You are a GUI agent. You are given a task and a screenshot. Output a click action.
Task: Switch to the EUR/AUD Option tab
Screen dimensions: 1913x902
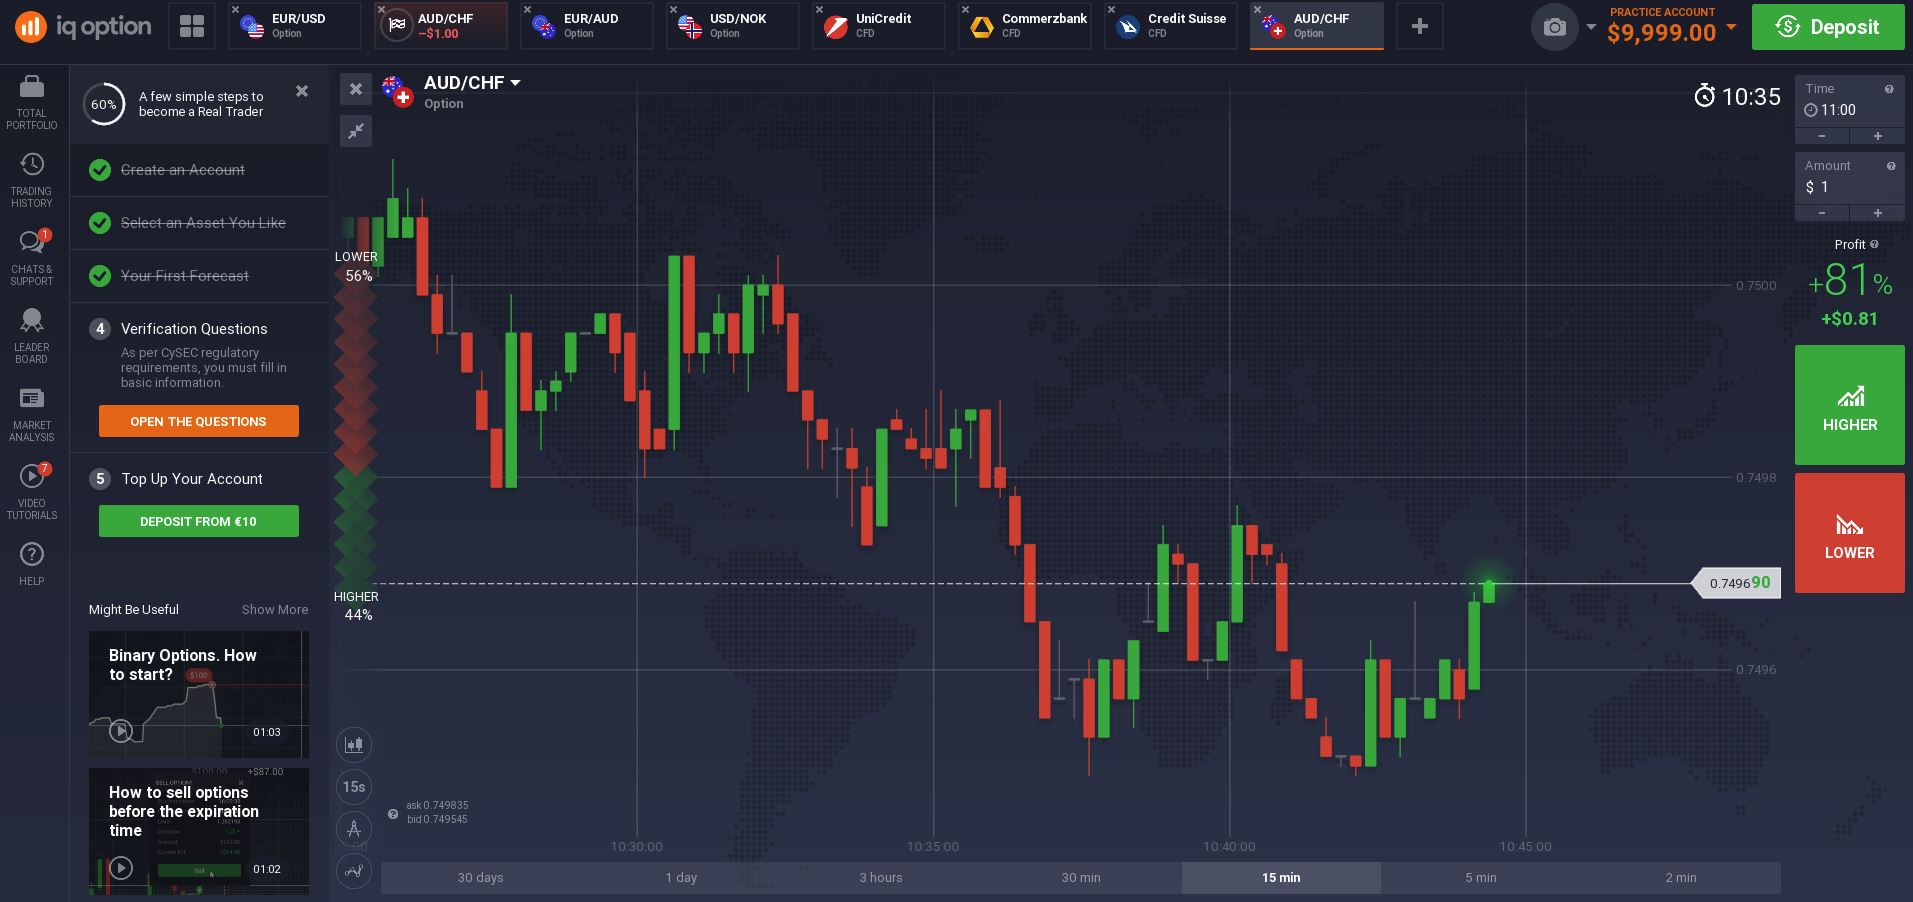[x=587, y=26]
